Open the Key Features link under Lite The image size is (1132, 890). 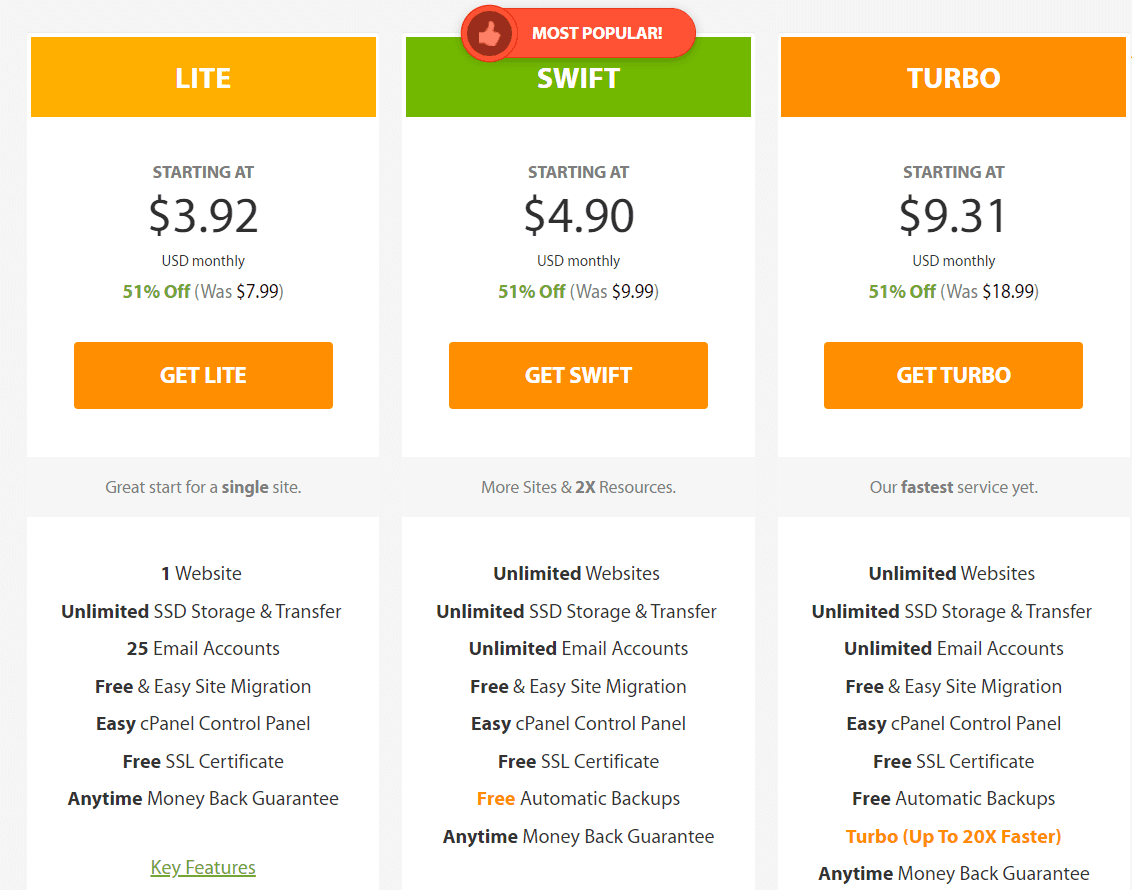203,867
